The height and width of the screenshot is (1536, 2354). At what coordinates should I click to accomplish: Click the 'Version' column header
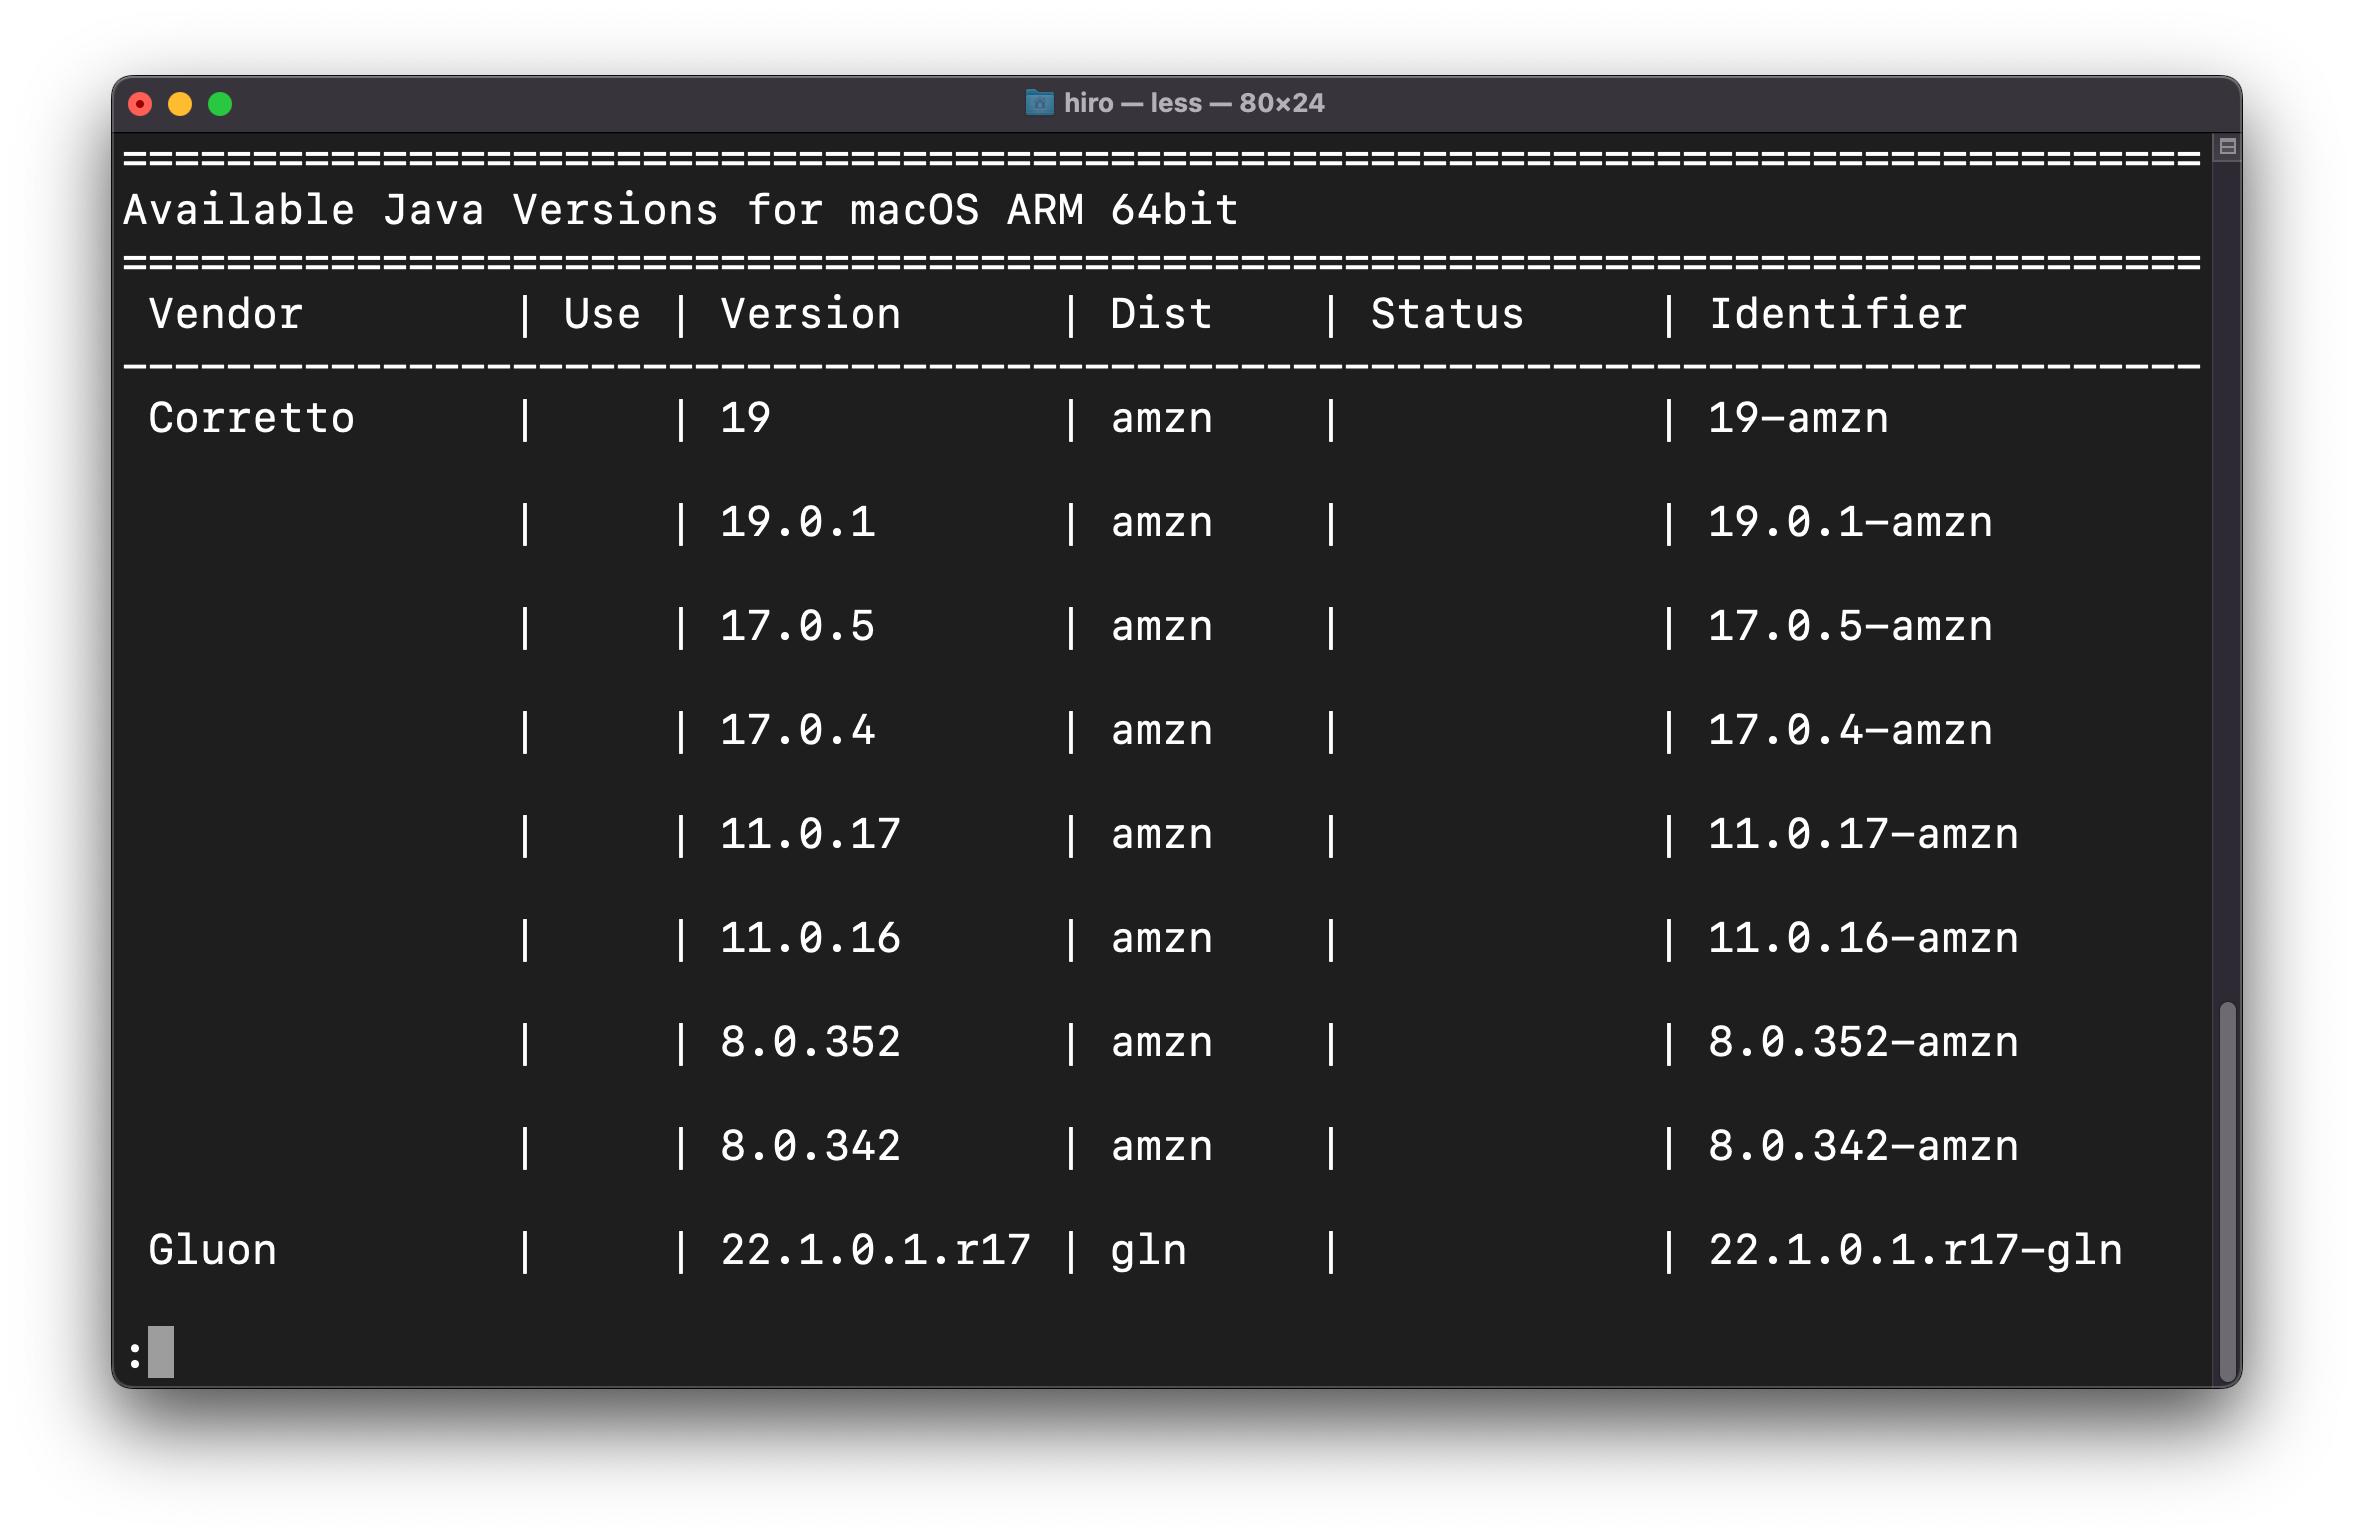click(811, 314)
